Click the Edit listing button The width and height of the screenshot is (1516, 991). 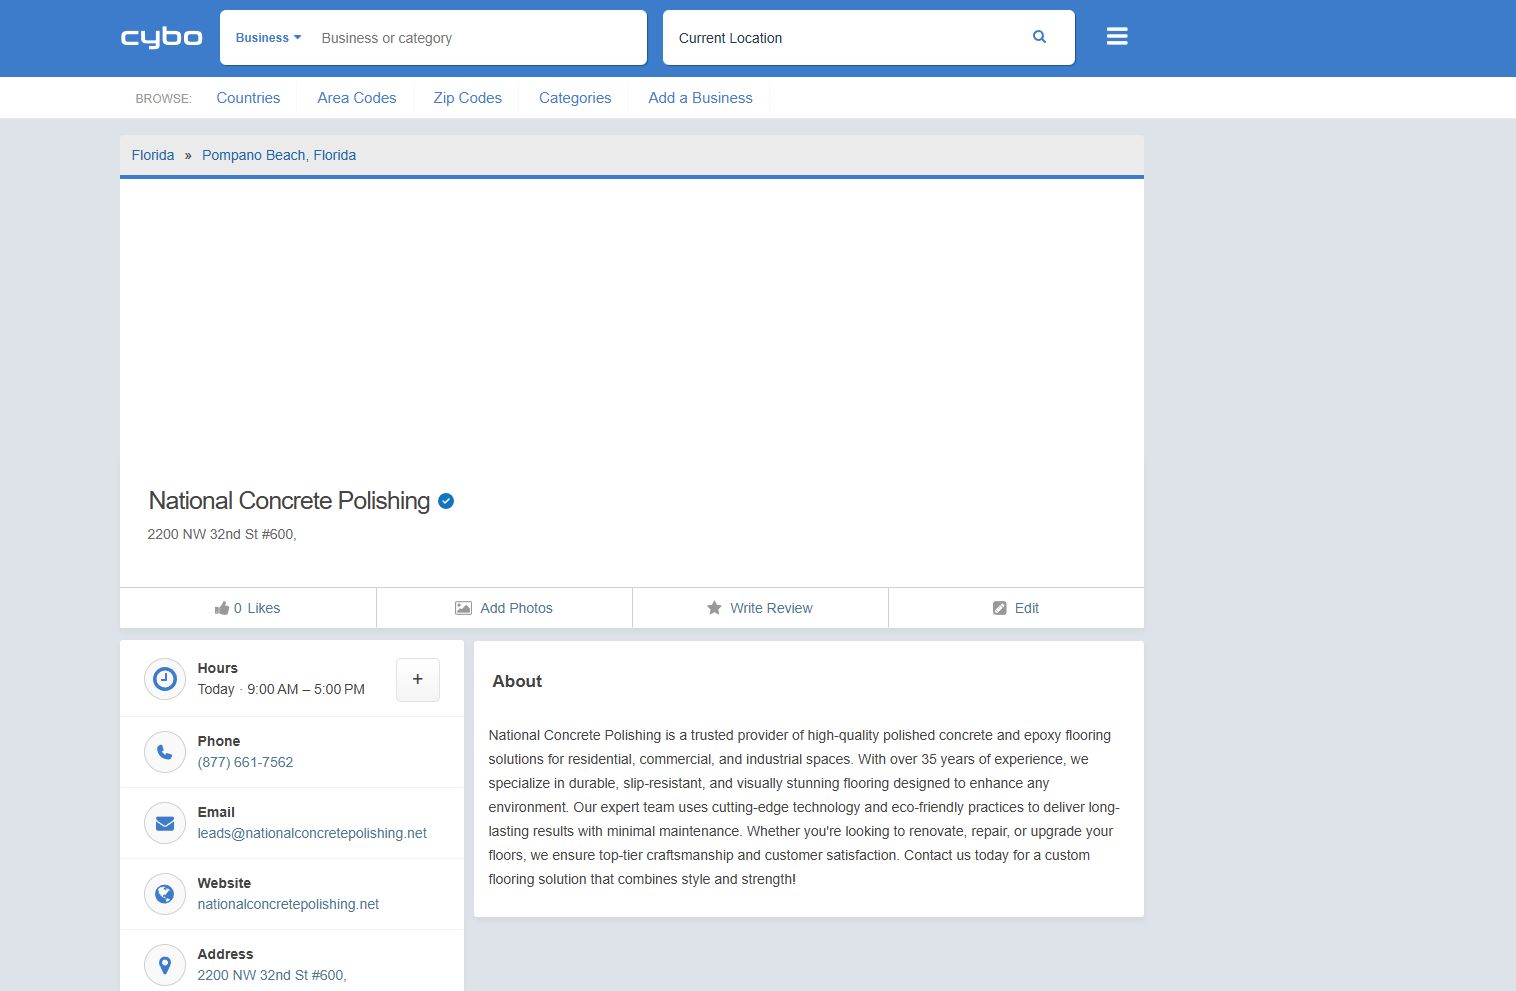pos(1016,608)
